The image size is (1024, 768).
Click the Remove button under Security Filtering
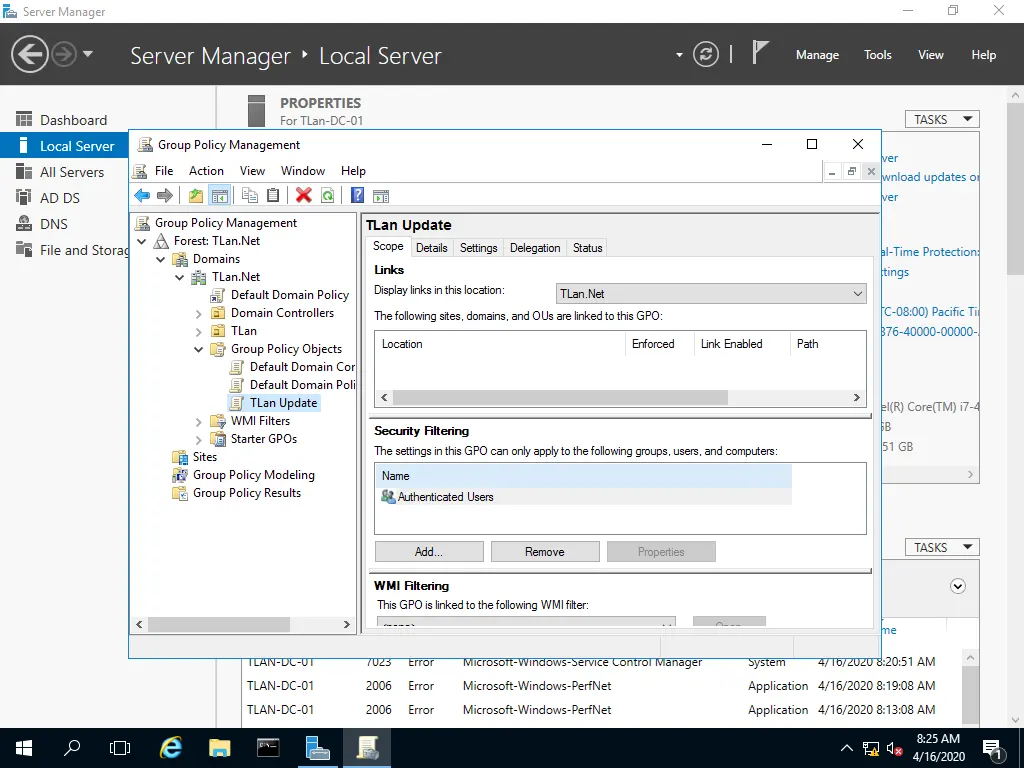tap(545, 552)
